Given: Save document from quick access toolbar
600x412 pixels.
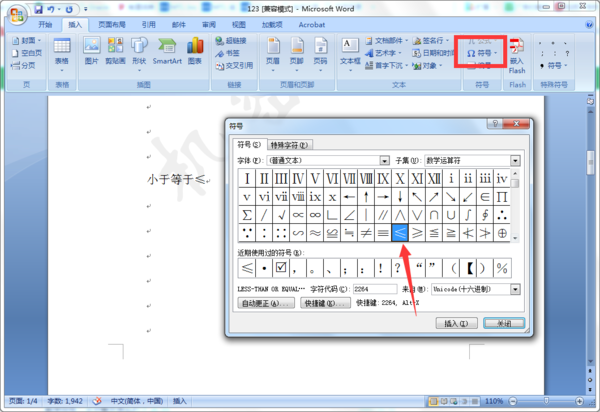Looking at the screenshot, I should (x=38, y=9).
